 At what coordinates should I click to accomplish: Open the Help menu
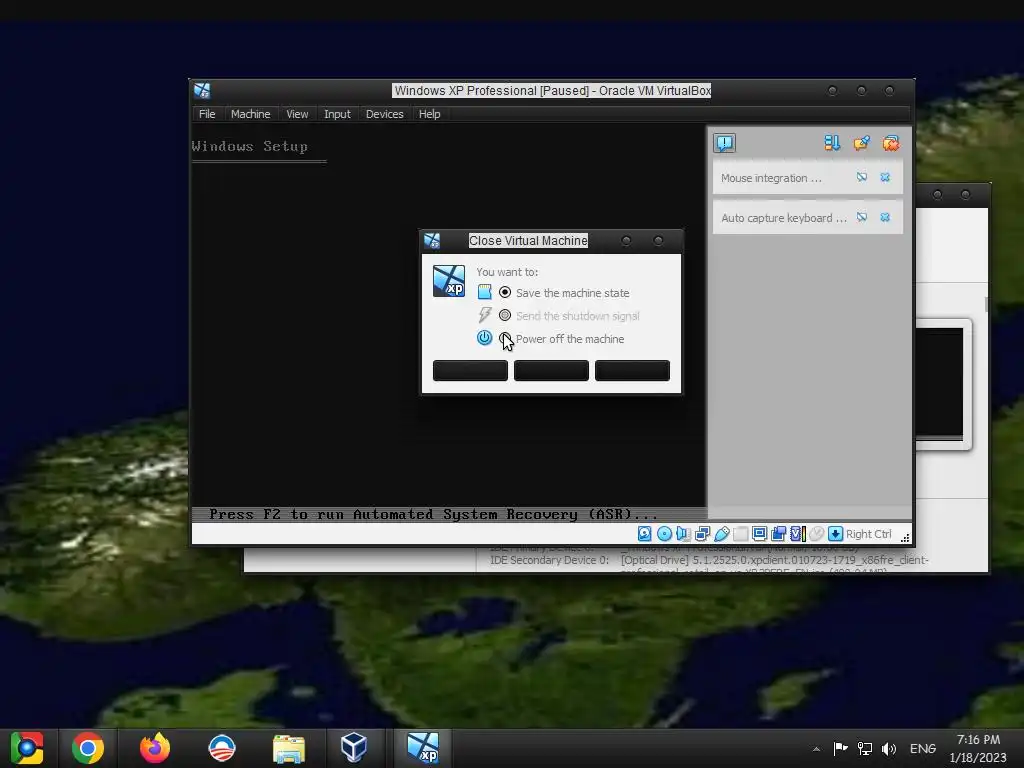click(x=430, y=114)
